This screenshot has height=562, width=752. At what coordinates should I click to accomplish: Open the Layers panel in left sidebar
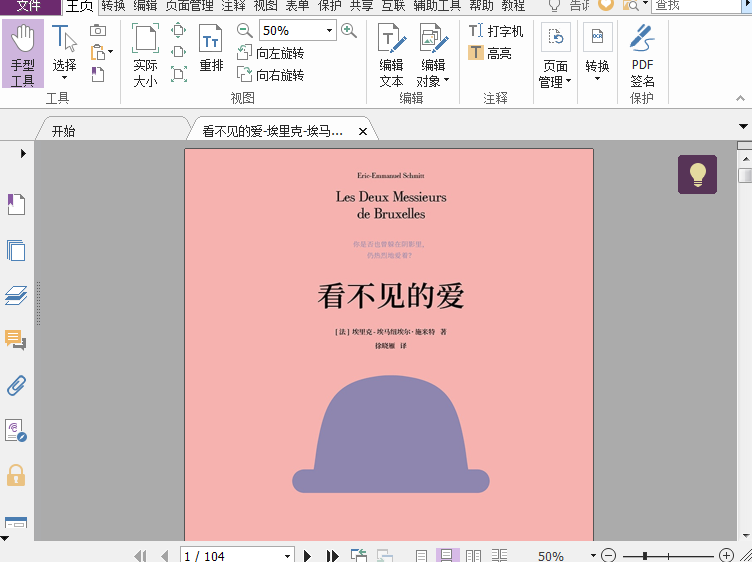(16, 295)
